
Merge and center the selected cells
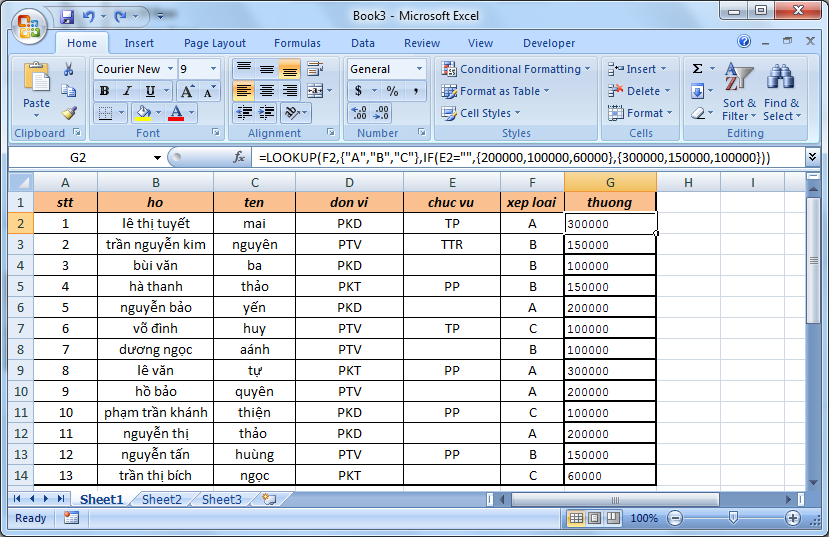tap(315, 91)
